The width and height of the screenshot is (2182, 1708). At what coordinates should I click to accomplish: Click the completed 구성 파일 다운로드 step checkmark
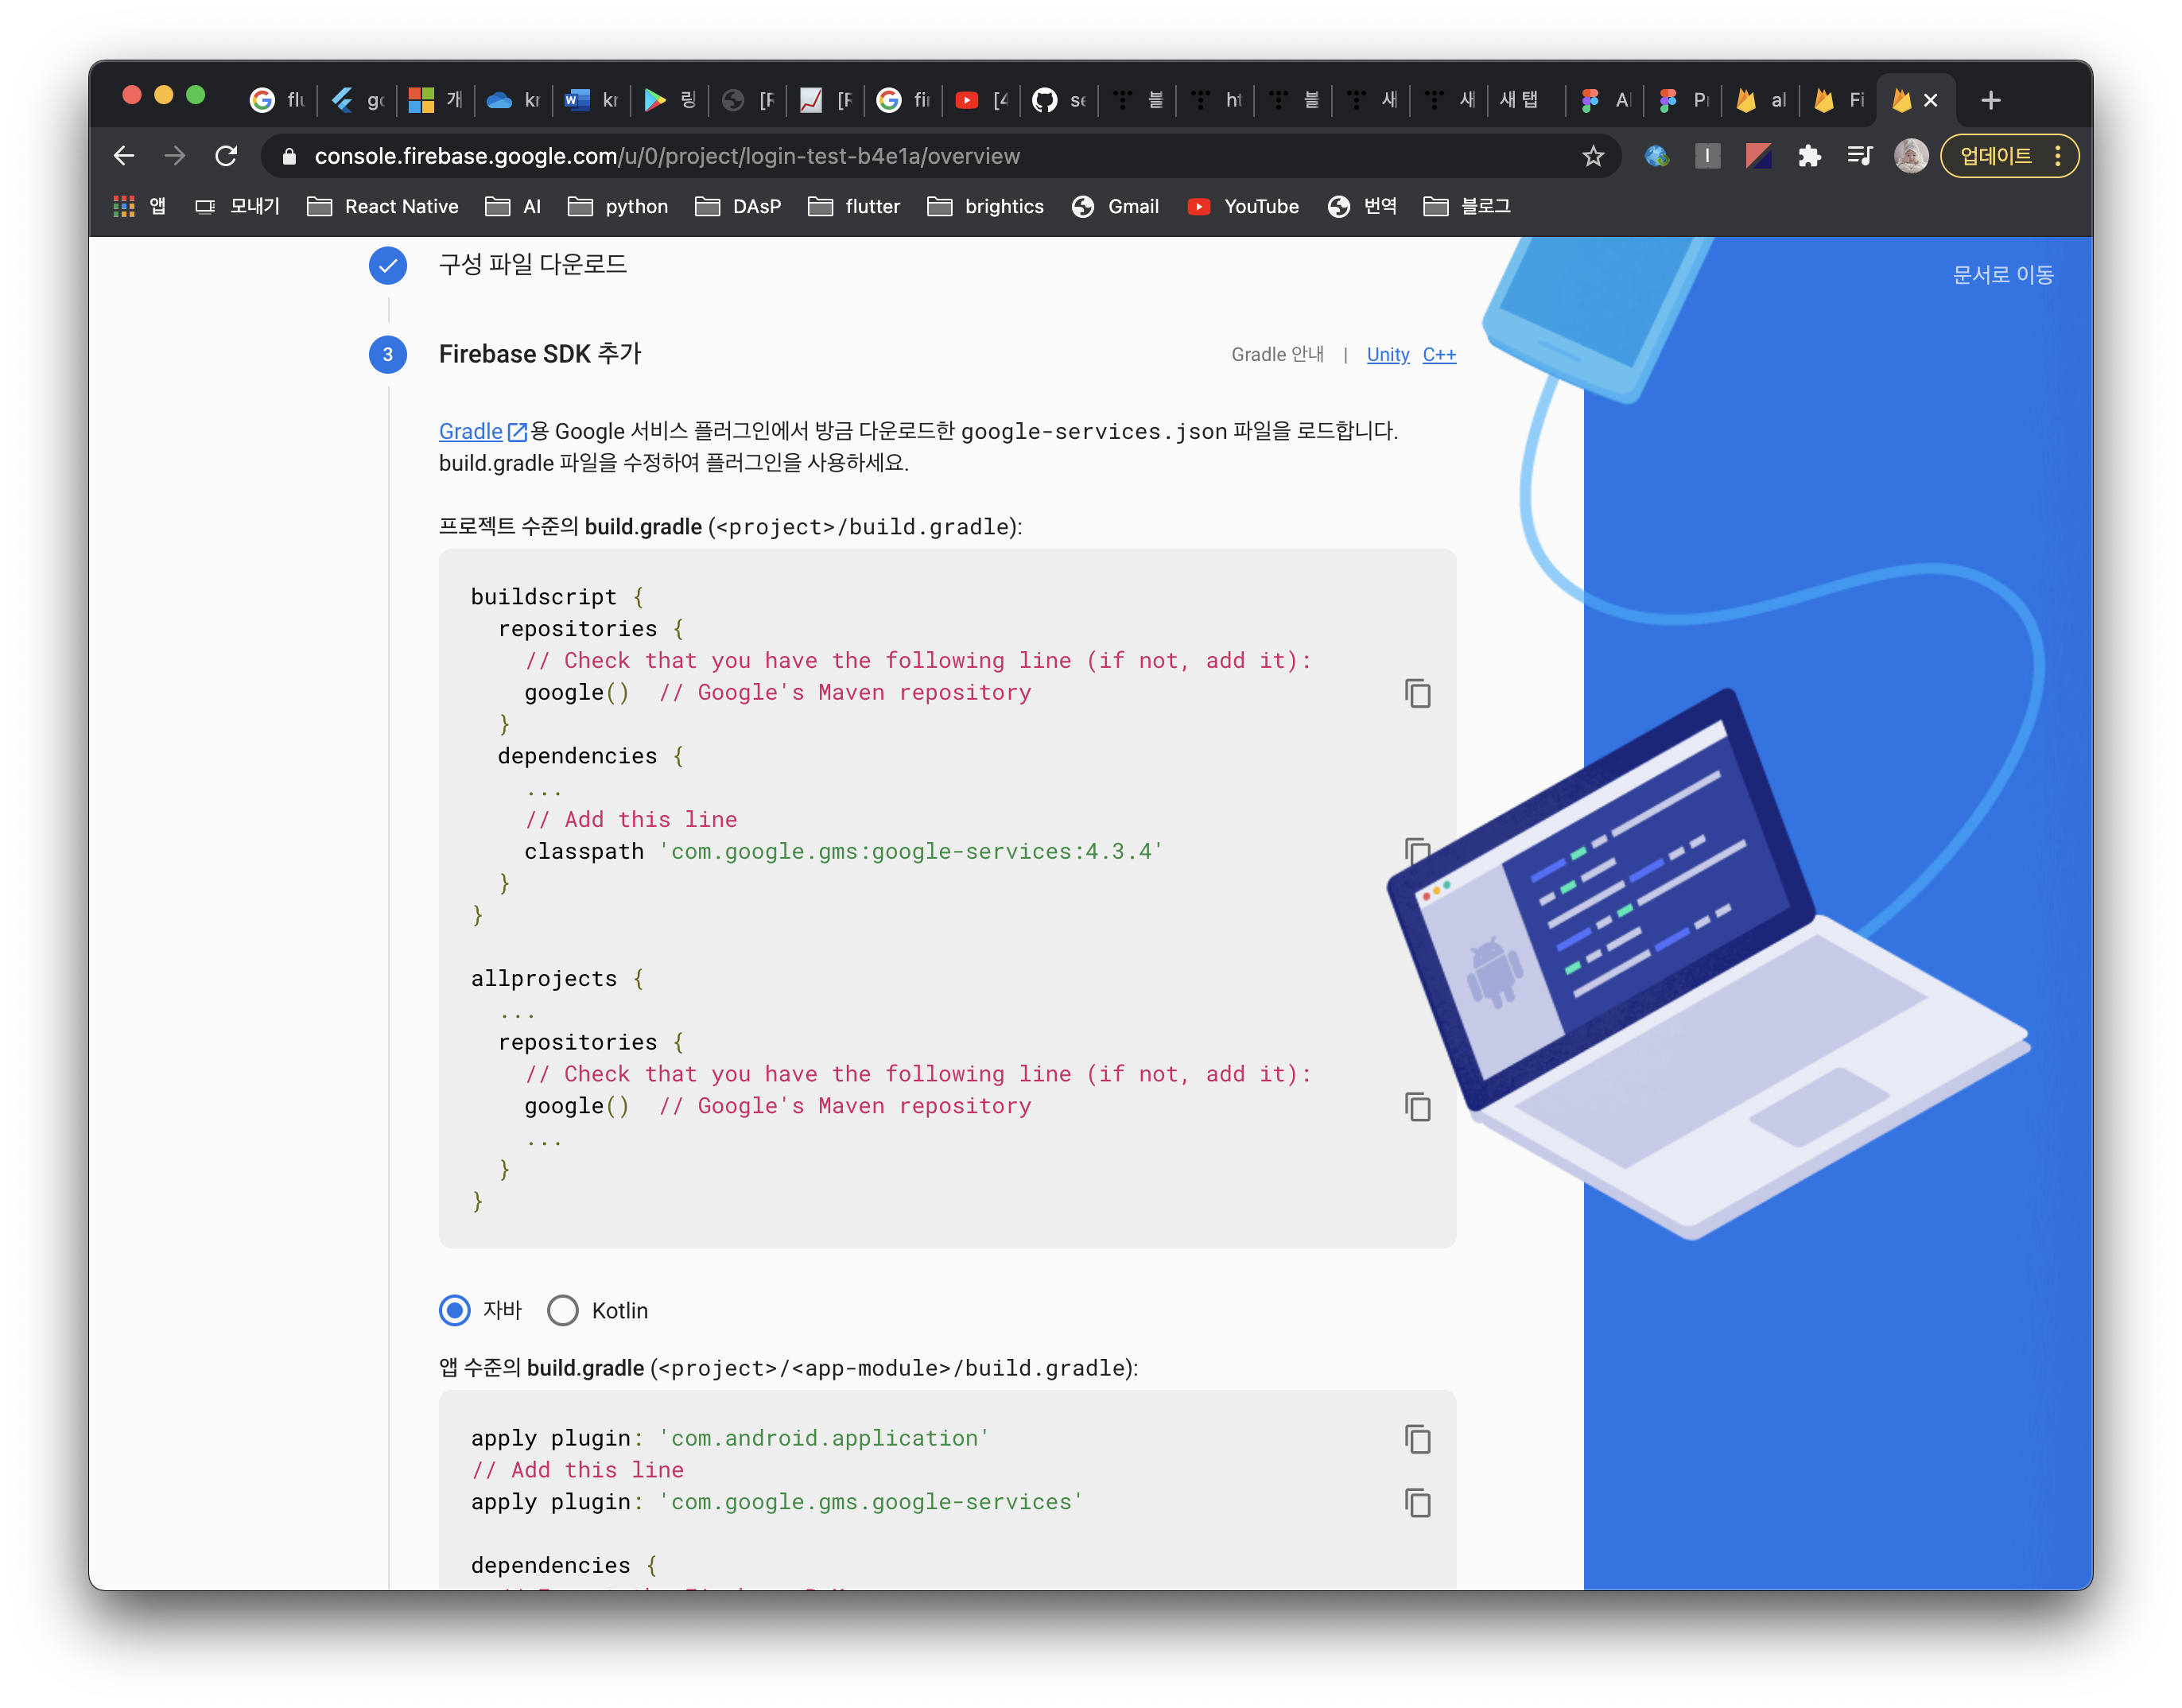point(388,265)
